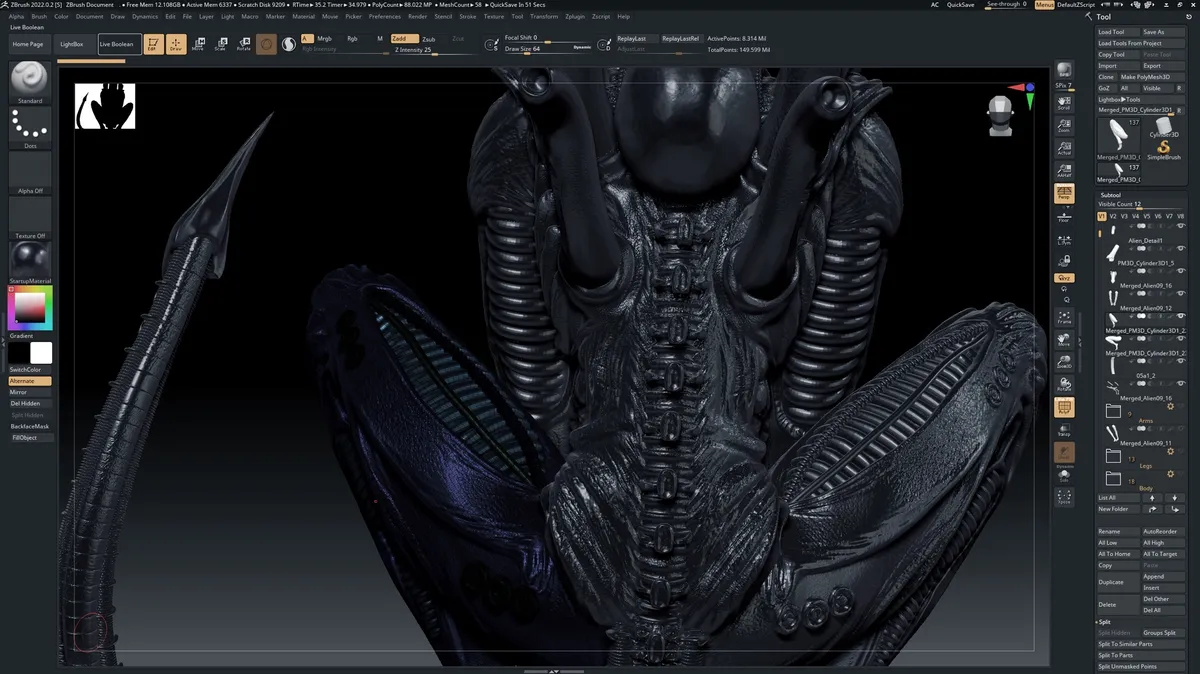Activate the Draw mode icon
This screenshot has height=674, width=1200.
pyautogui.click(x=176, y=44)
